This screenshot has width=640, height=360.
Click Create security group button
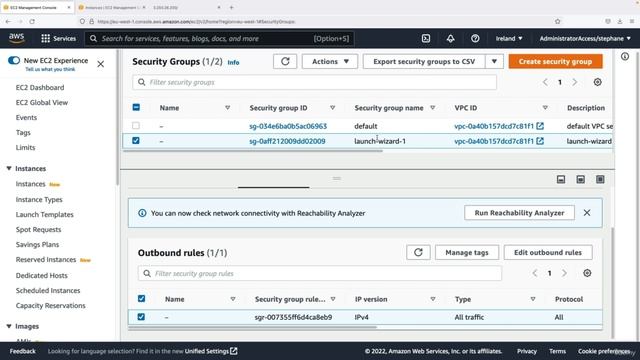555,62
